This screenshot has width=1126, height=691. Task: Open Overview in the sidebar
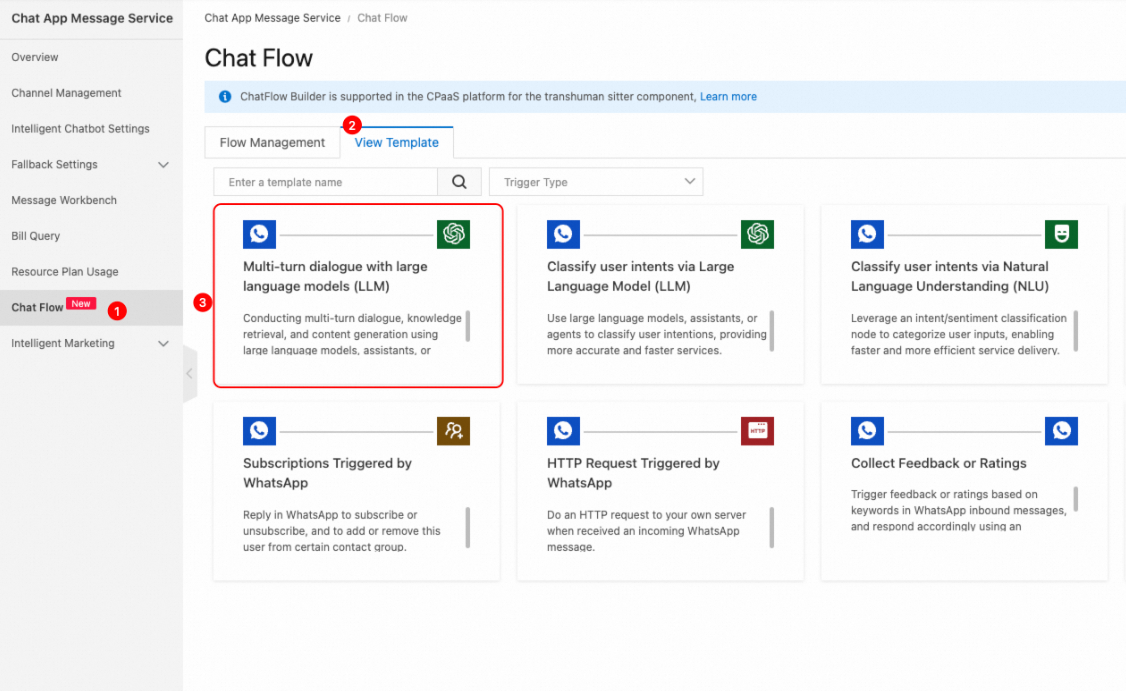pos(34,57)
